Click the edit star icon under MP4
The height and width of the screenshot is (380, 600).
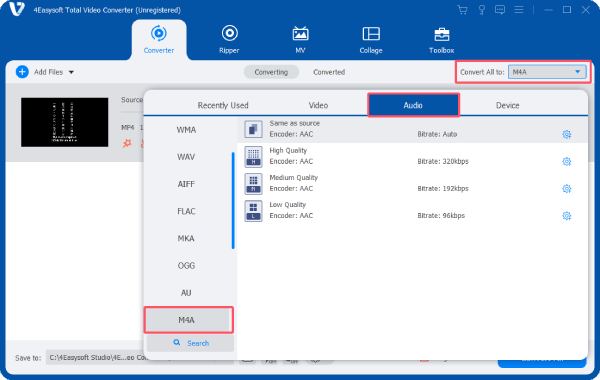[x=127, y=143]
